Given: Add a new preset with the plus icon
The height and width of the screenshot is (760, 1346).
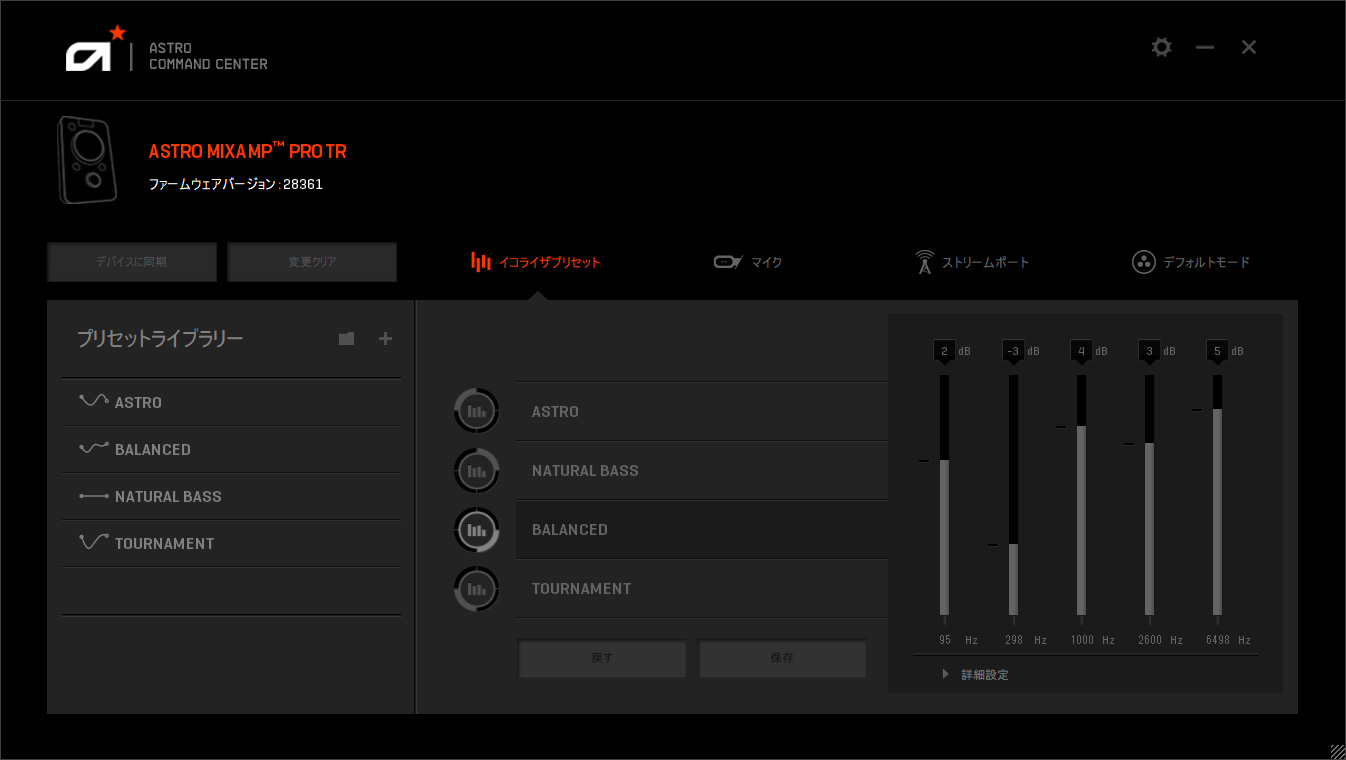Looking at the screenshot, I should pyautogui.click(x=385, y=339).
